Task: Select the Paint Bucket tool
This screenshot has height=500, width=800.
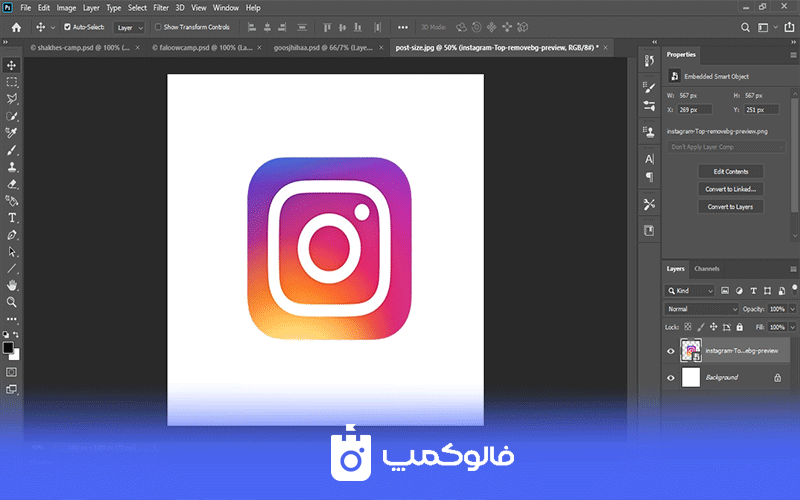Action: click(11, 201)
